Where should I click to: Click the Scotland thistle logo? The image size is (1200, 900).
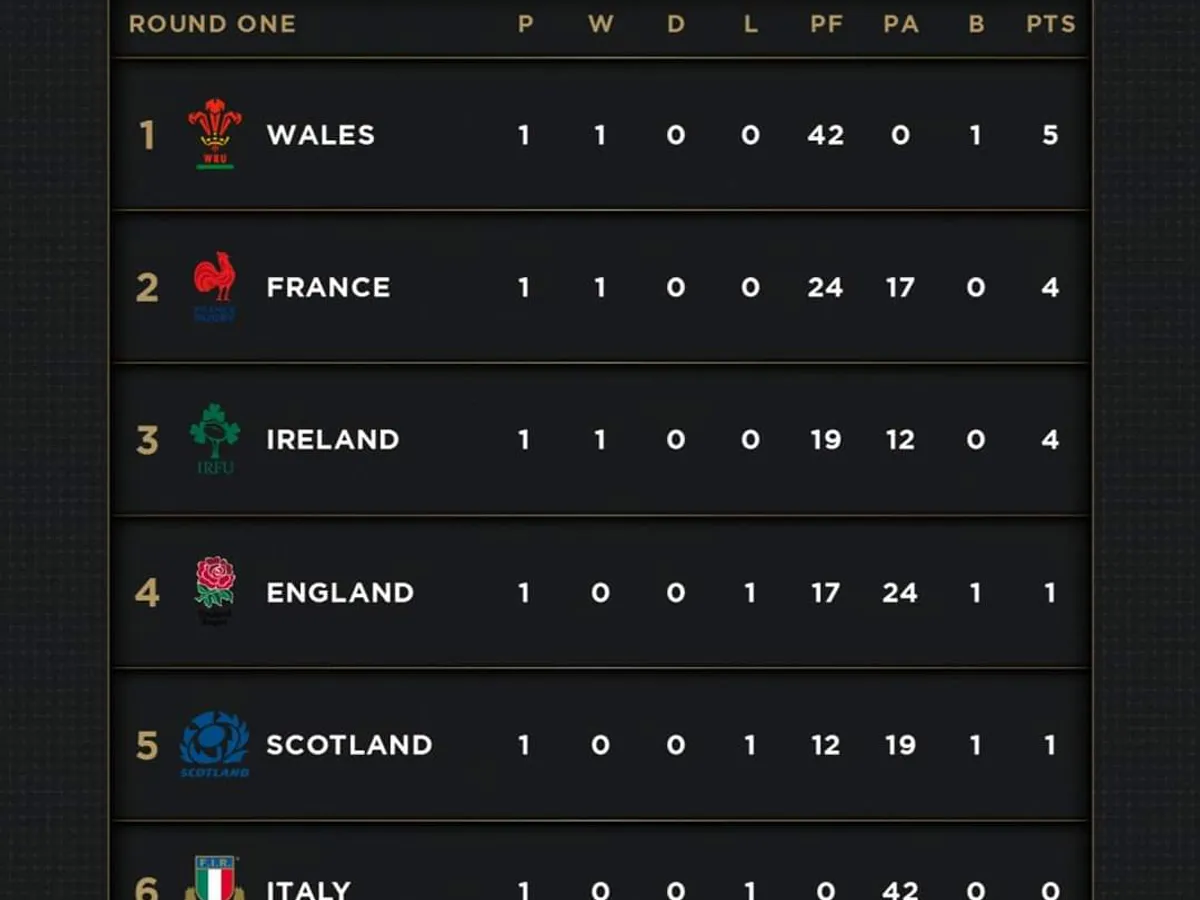tap(215, 744)
